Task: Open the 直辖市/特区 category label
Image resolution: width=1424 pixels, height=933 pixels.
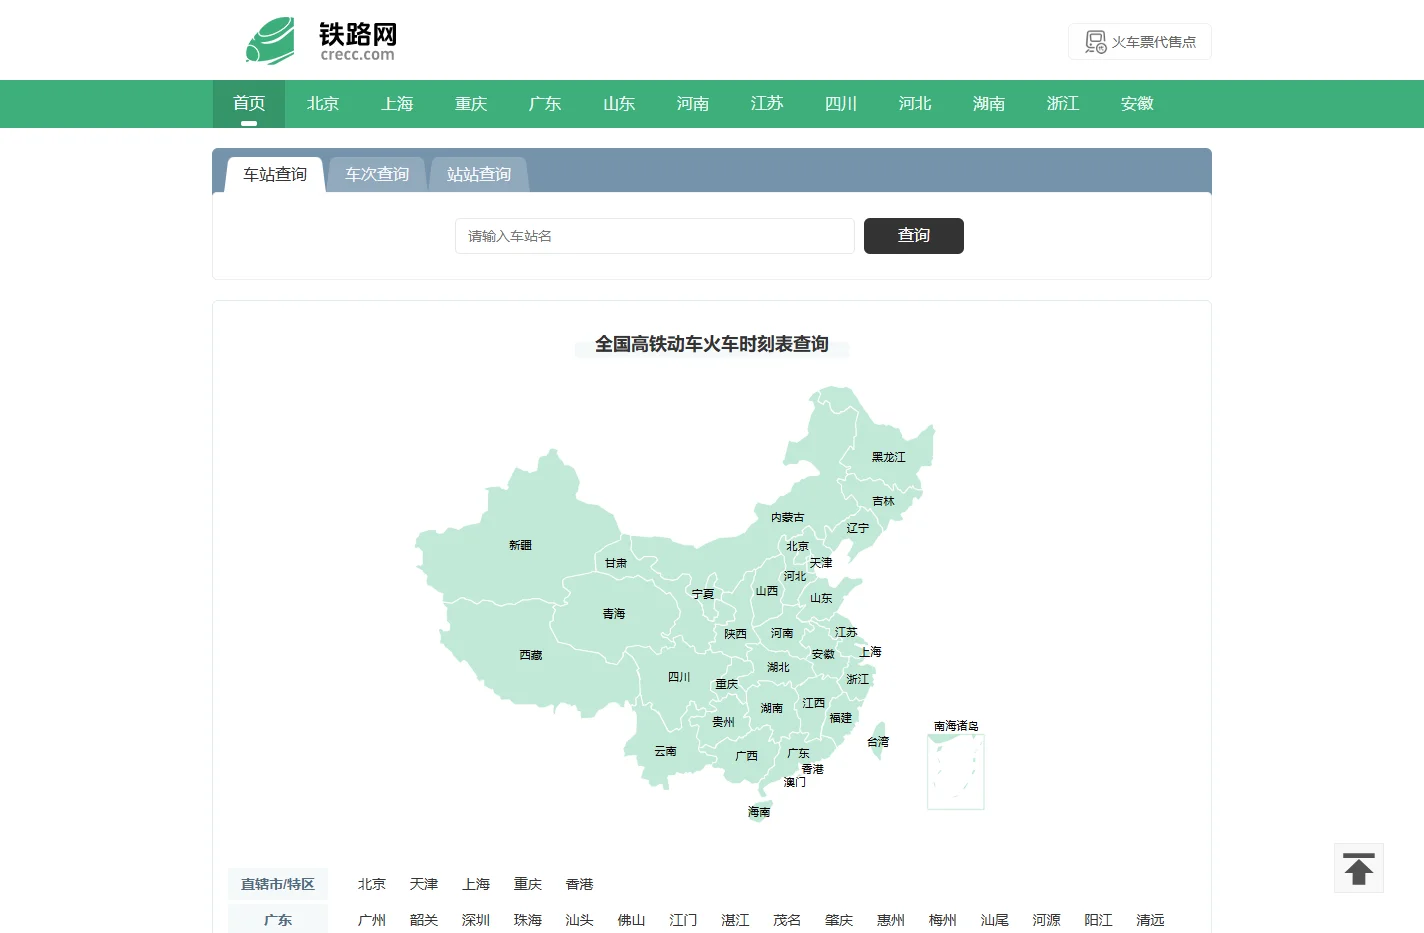Action: pos(278,884)
